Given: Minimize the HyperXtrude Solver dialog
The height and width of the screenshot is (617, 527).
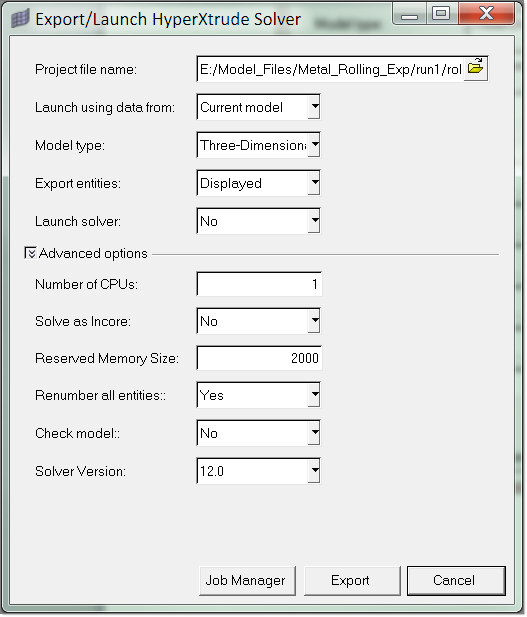Looking at the screenshot, I should click(409, 14).
